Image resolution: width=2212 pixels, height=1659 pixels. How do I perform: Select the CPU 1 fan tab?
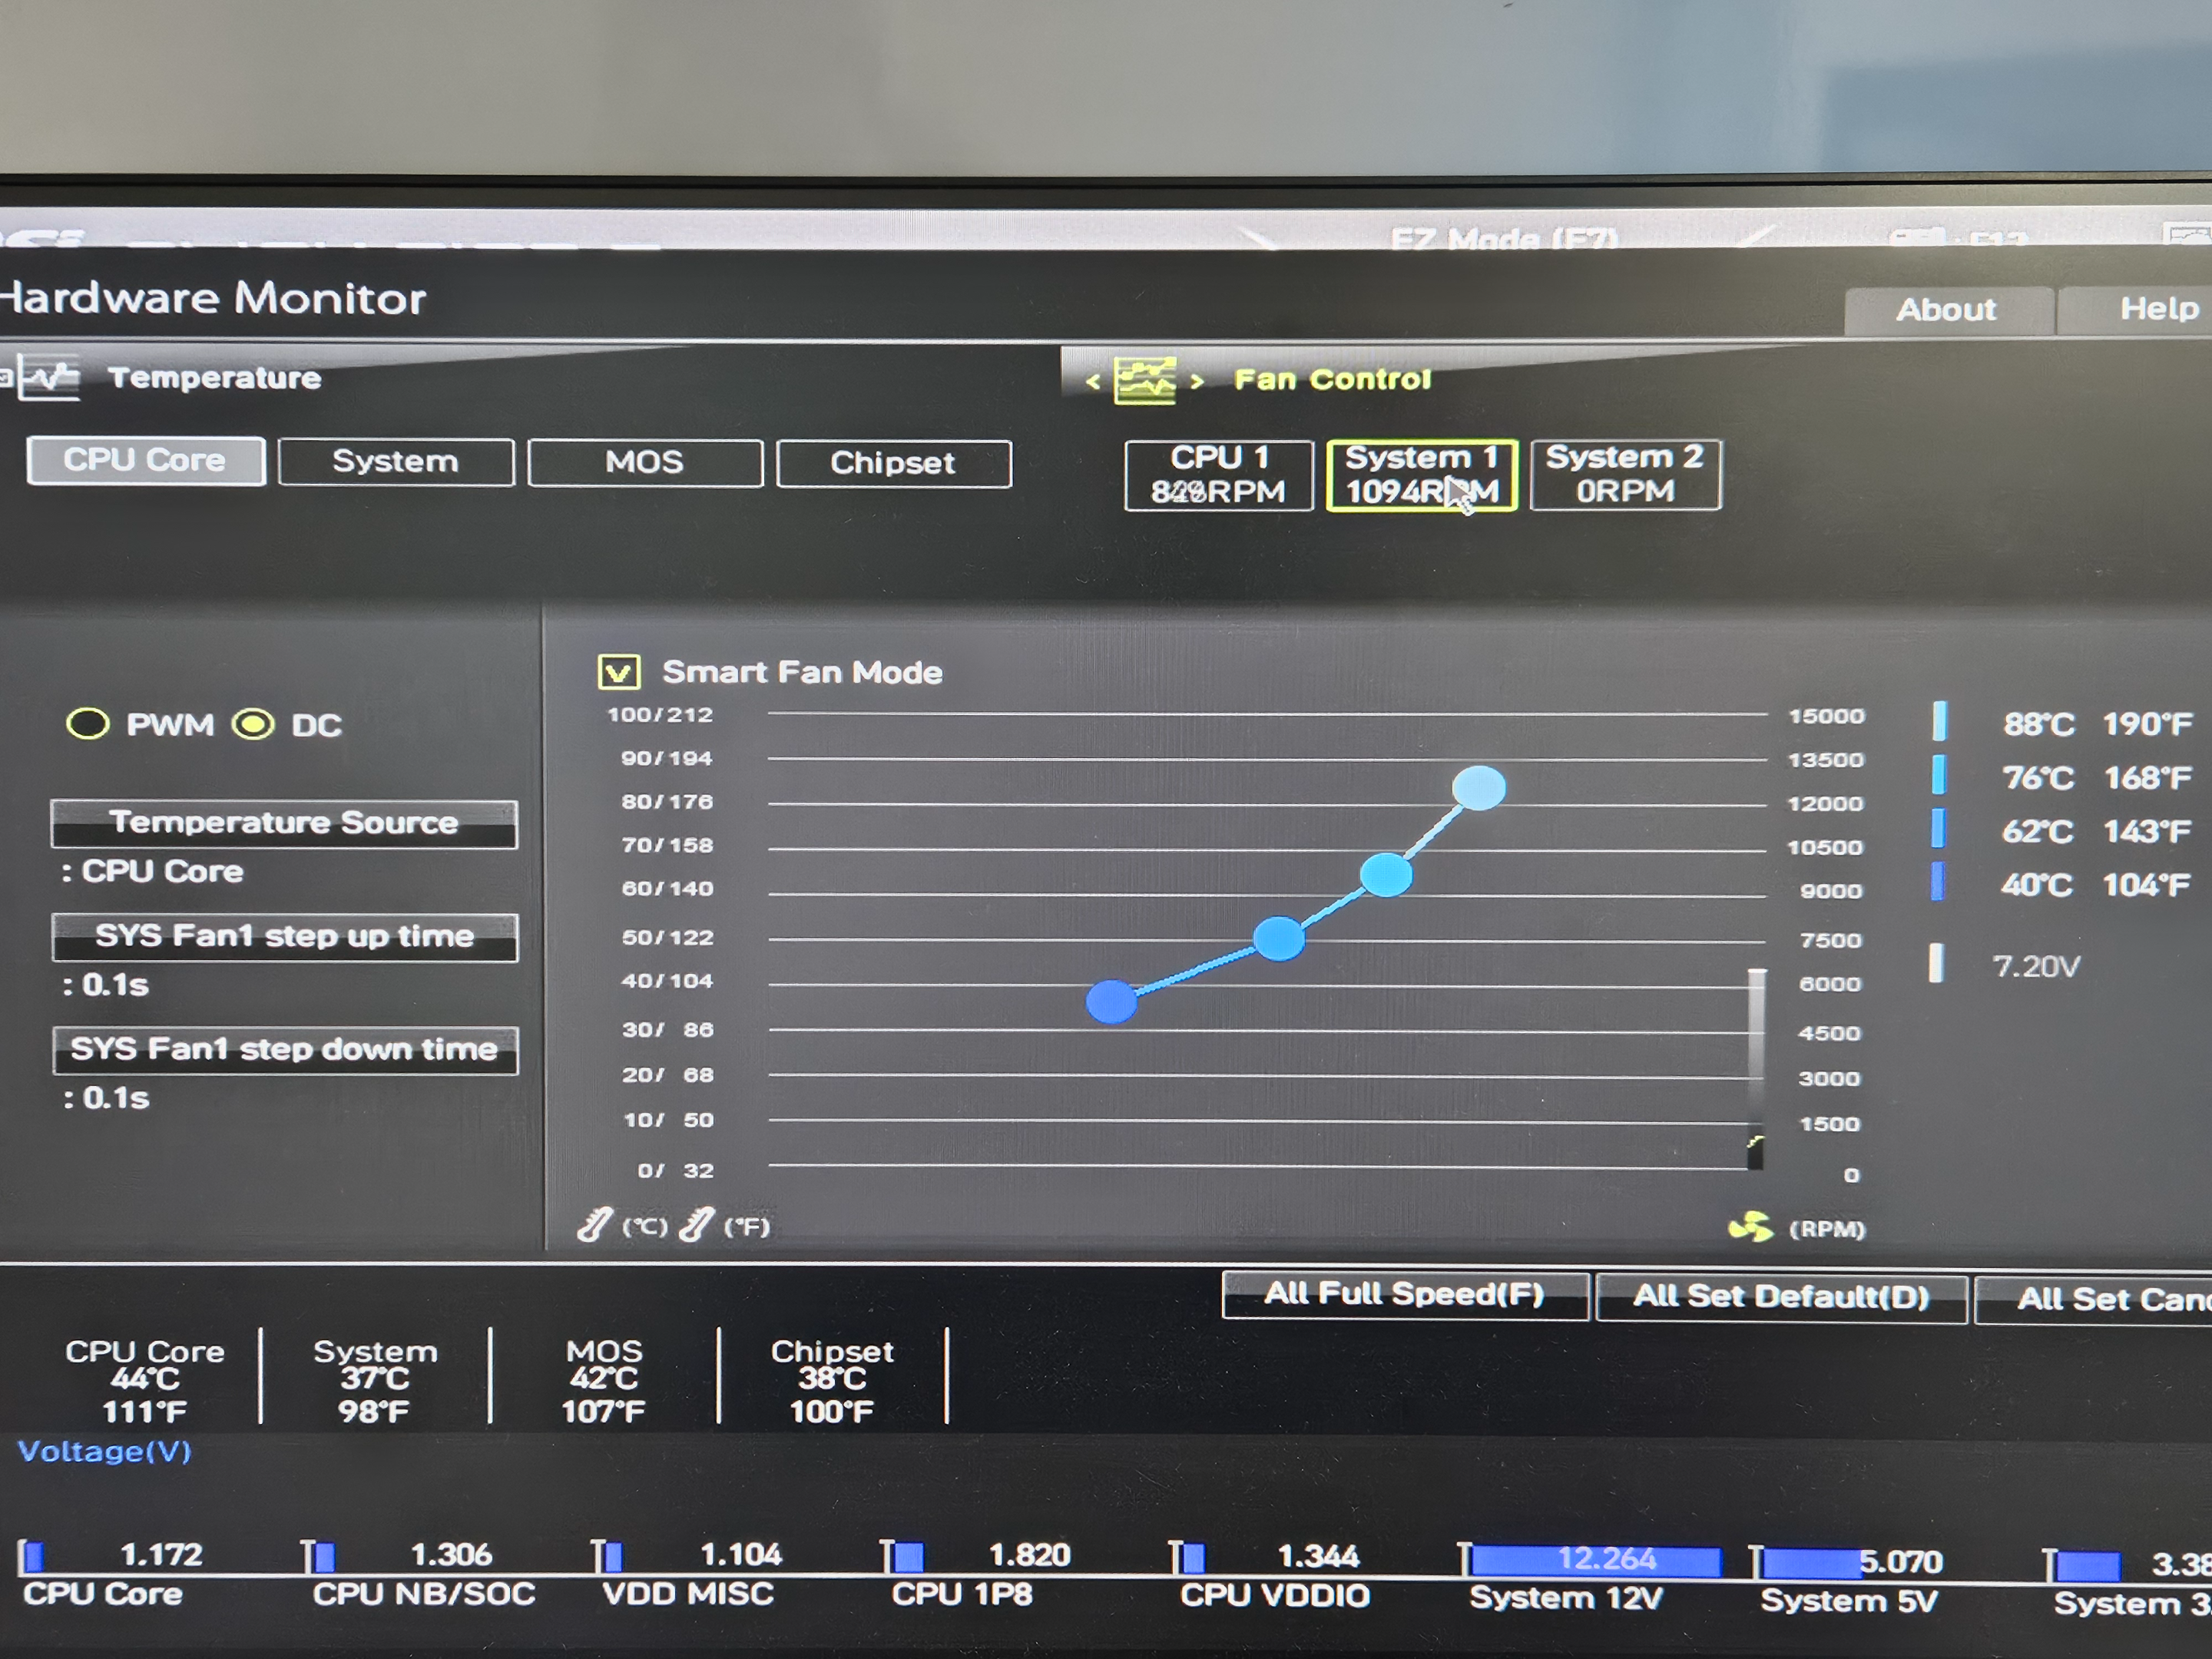[1218, 475]
